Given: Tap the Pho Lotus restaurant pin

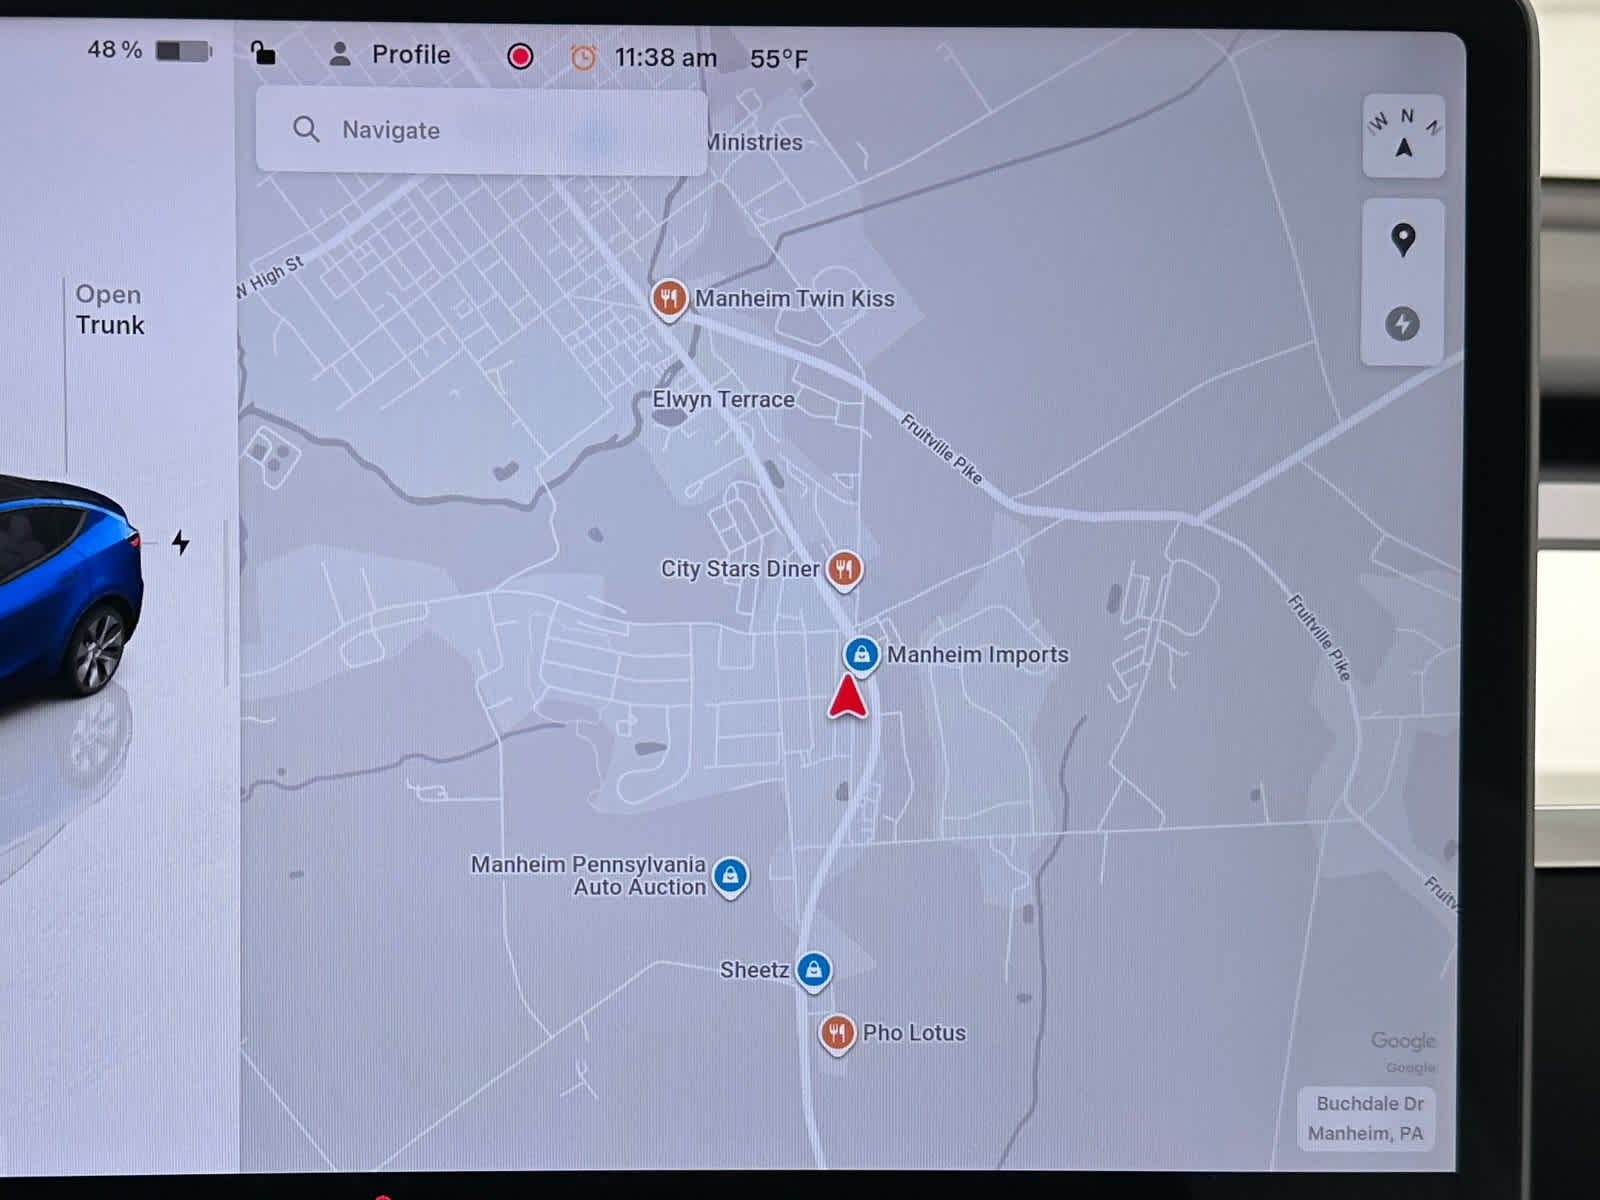Looking at the screenshot, I should point(837,1033).
